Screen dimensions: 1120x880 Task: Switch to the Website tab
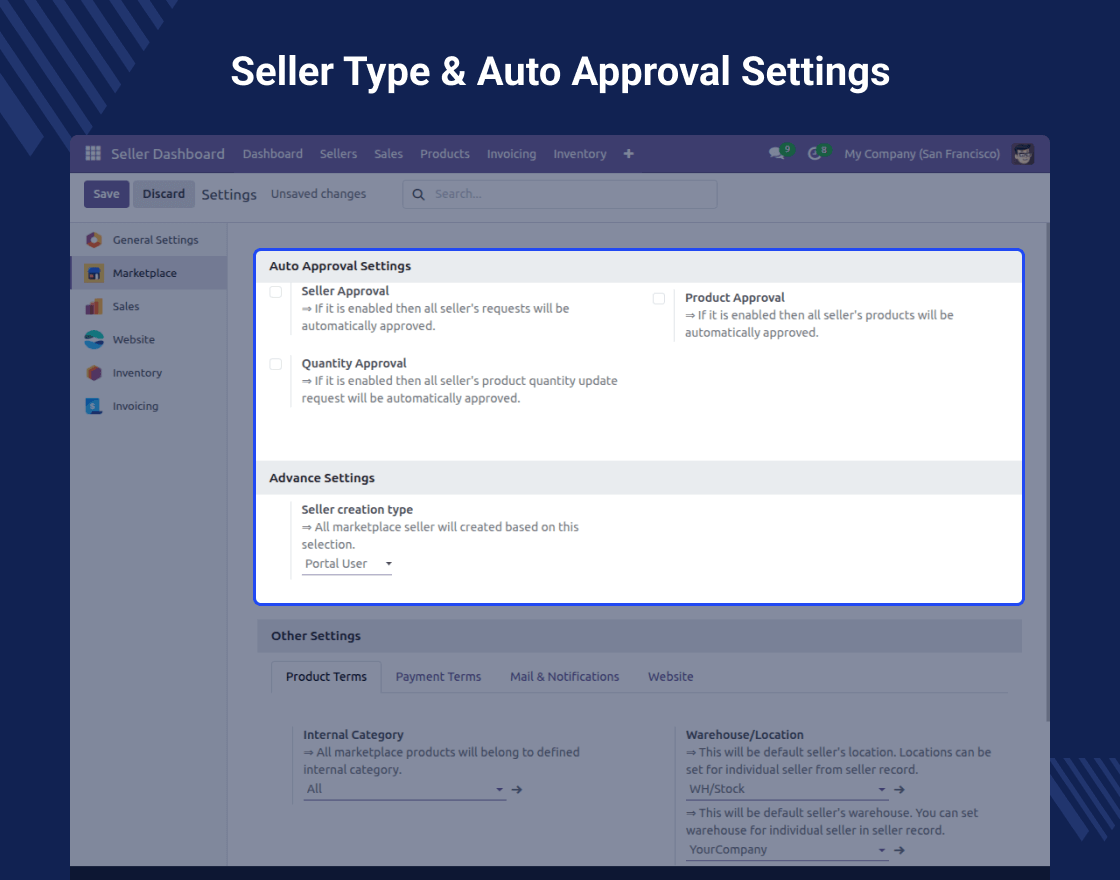pyautogui.click(x=671, y=676)
